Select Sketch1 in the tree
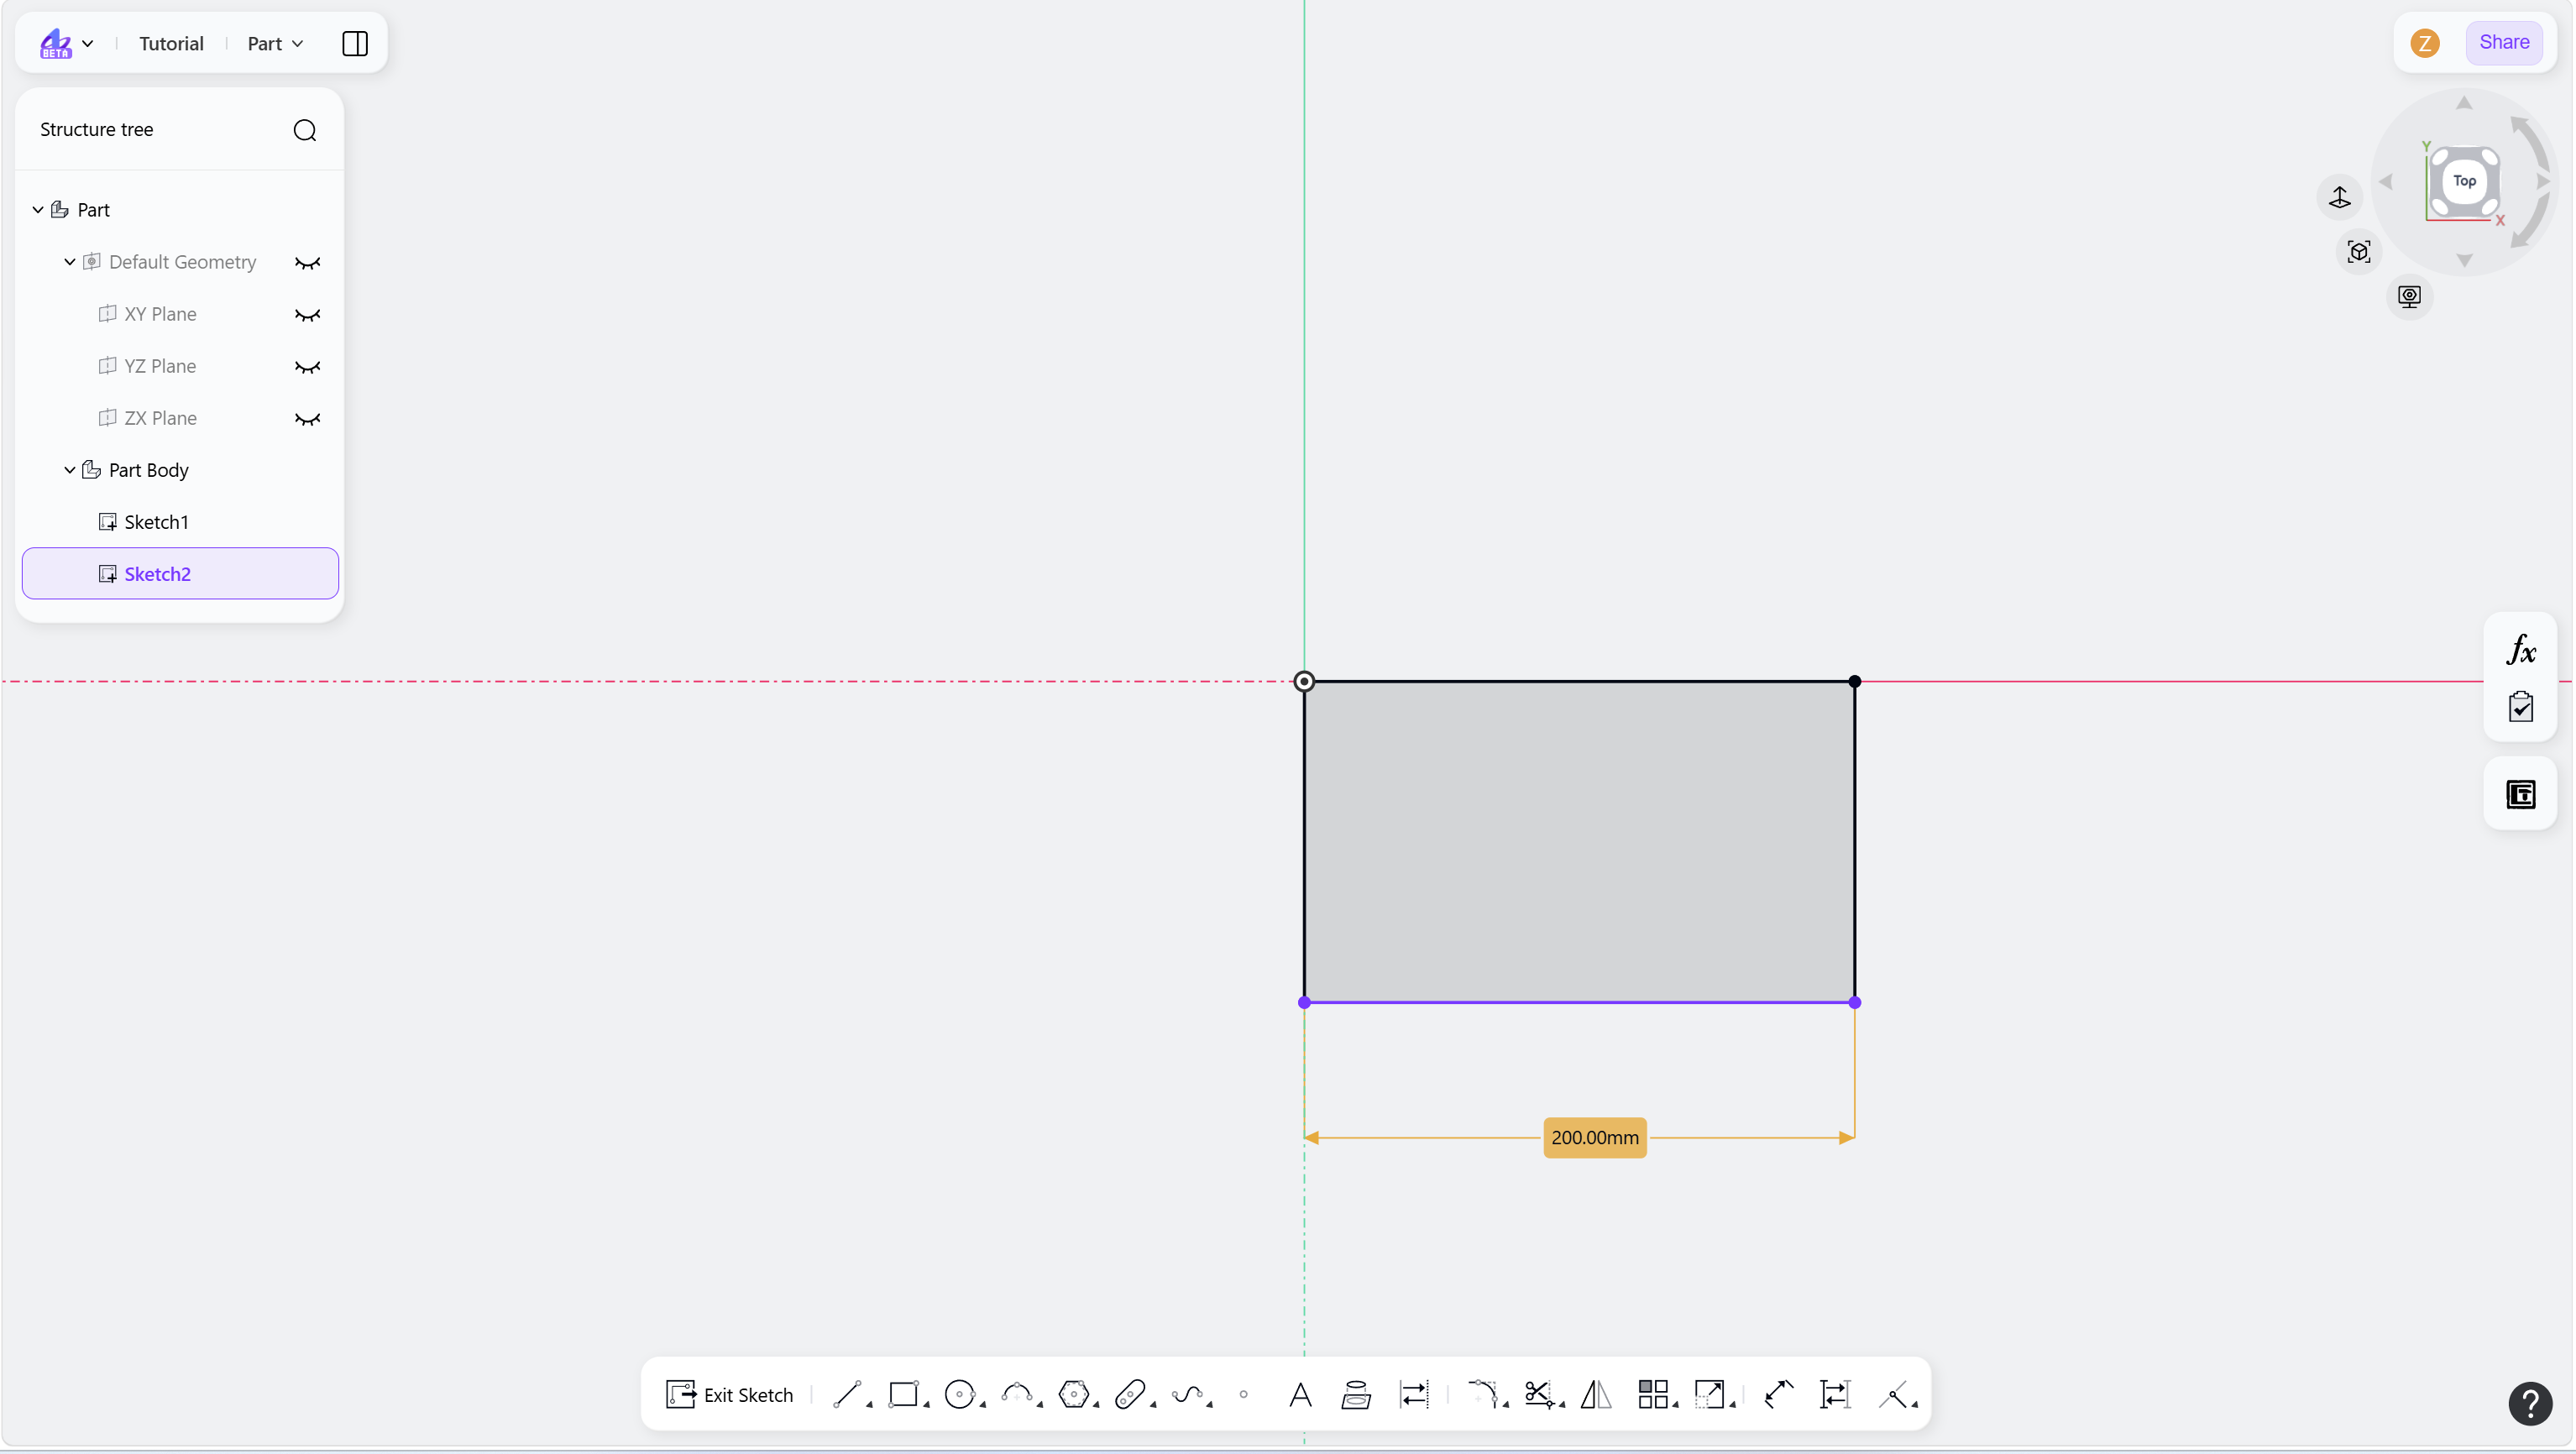The image size is (2576, 1454). coord(180,522)
